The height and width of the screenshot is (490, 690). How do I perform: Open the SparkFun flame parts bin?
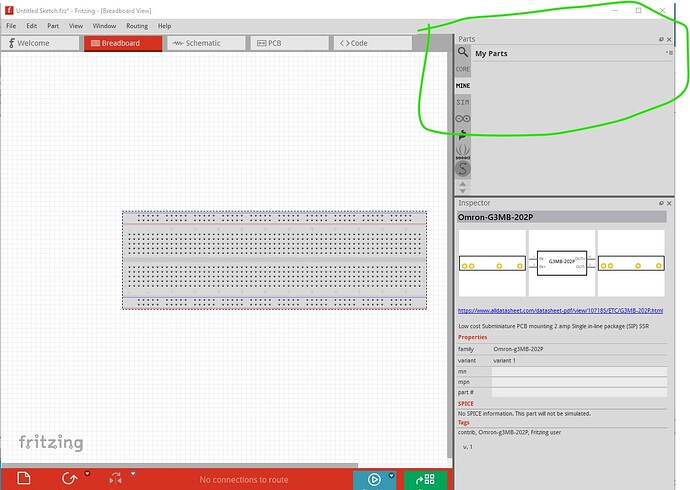(x=462, y=135)
